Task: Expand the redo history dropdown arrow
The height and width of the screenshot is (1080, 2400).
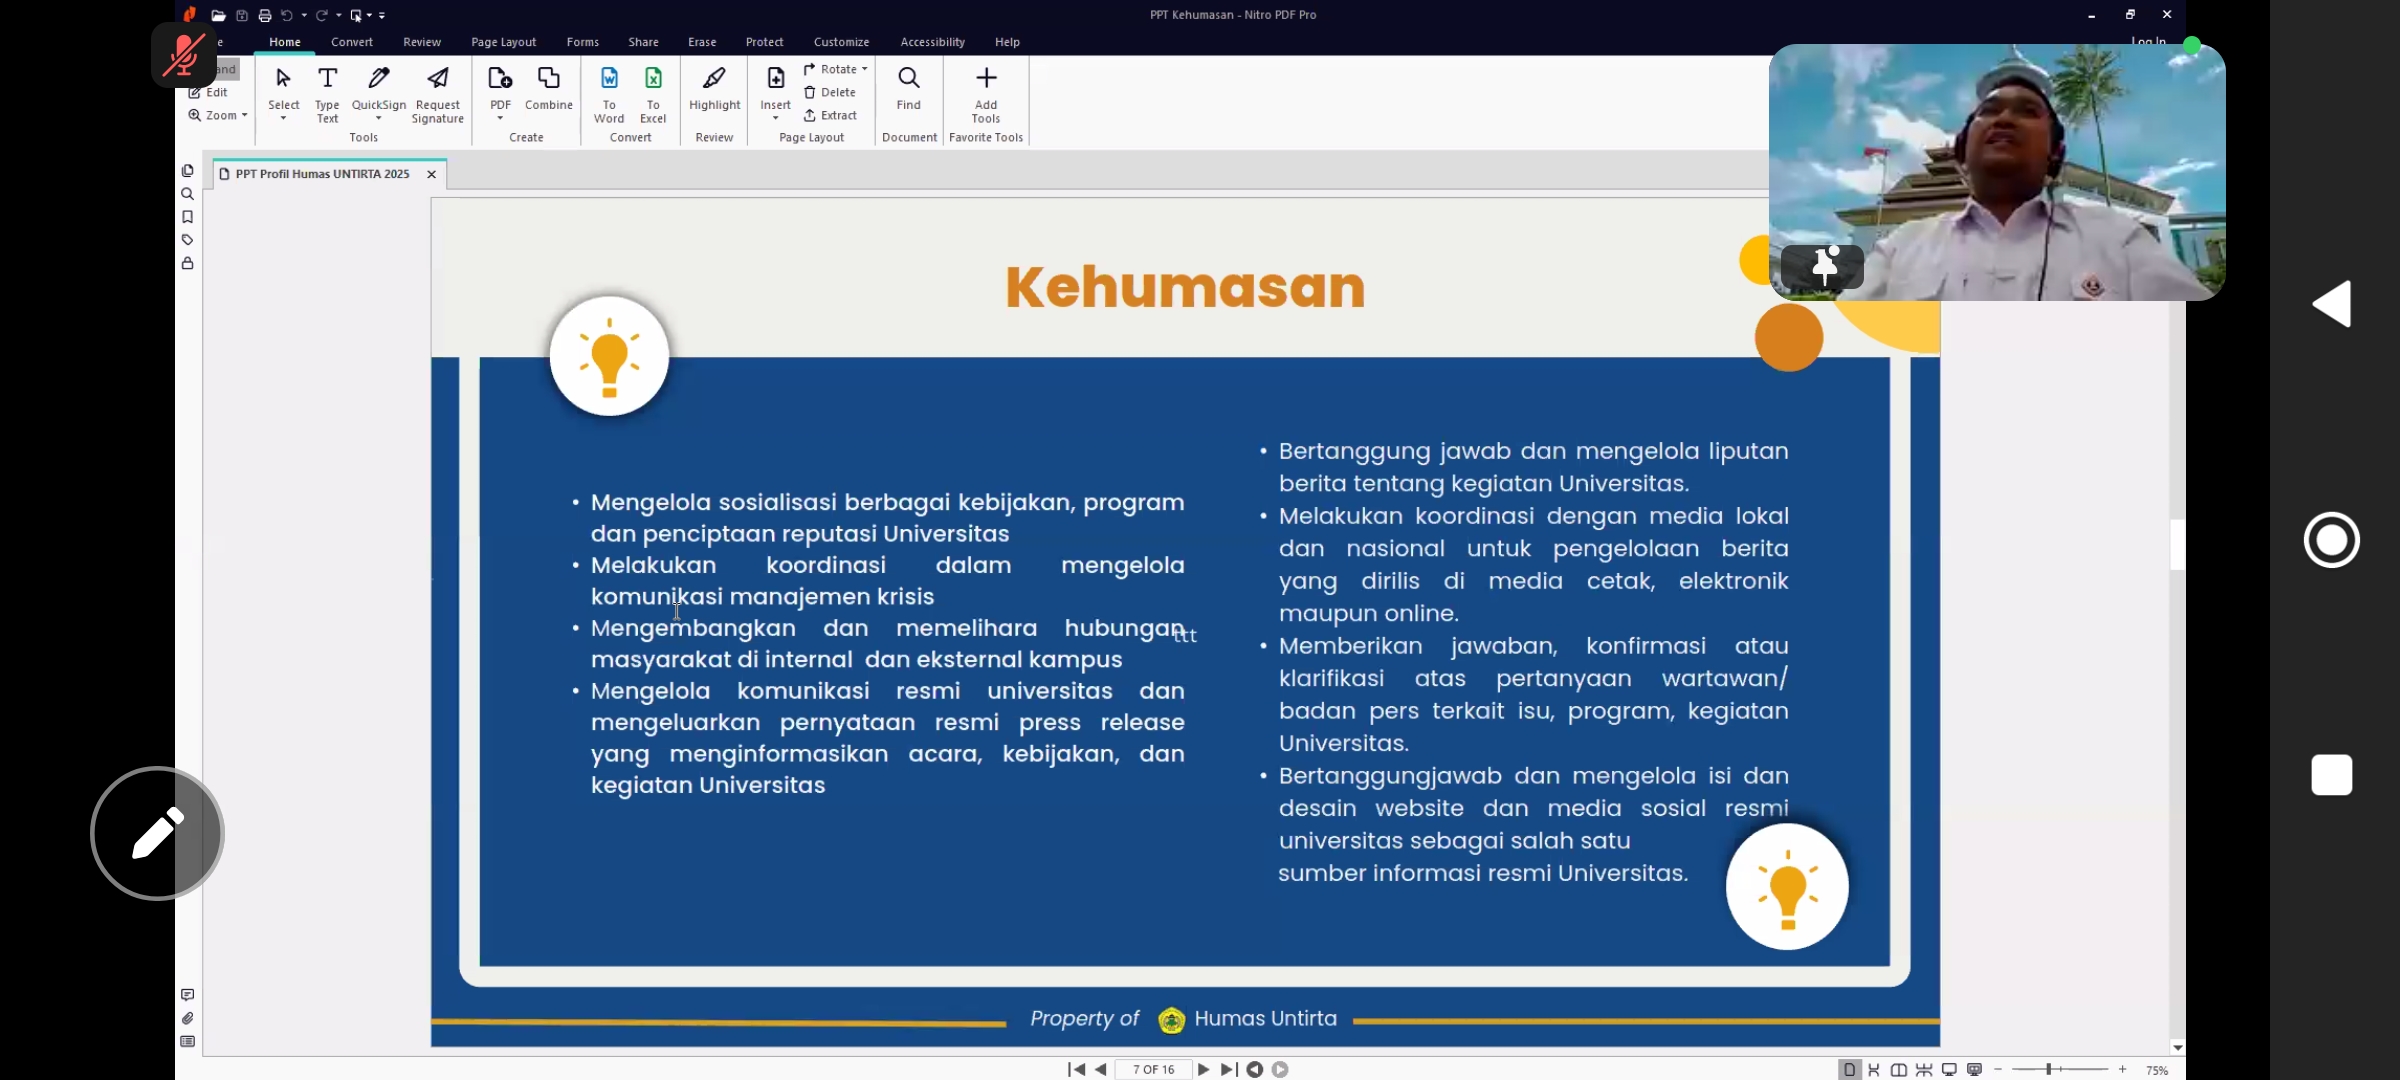Action: (x=339, y=15)
